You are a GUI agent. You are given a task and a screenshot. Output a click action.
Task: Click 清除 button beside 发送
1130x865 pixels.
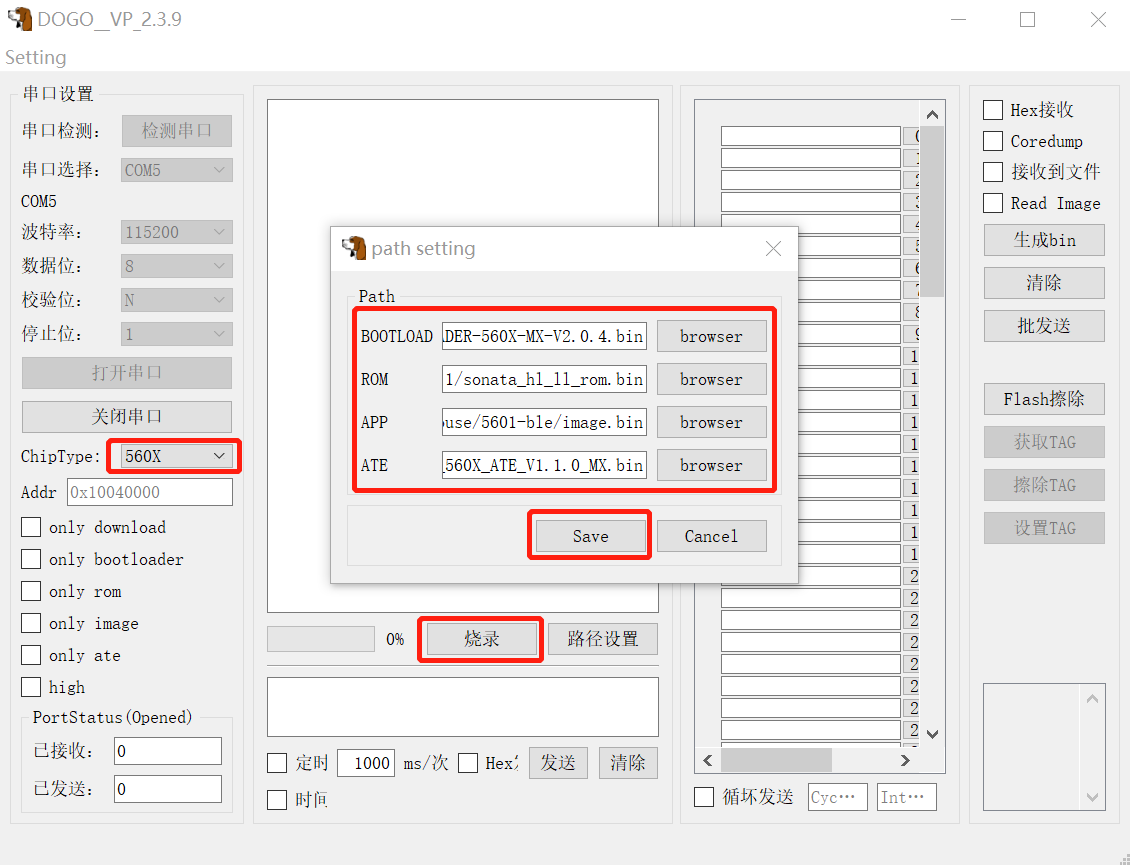628,763
